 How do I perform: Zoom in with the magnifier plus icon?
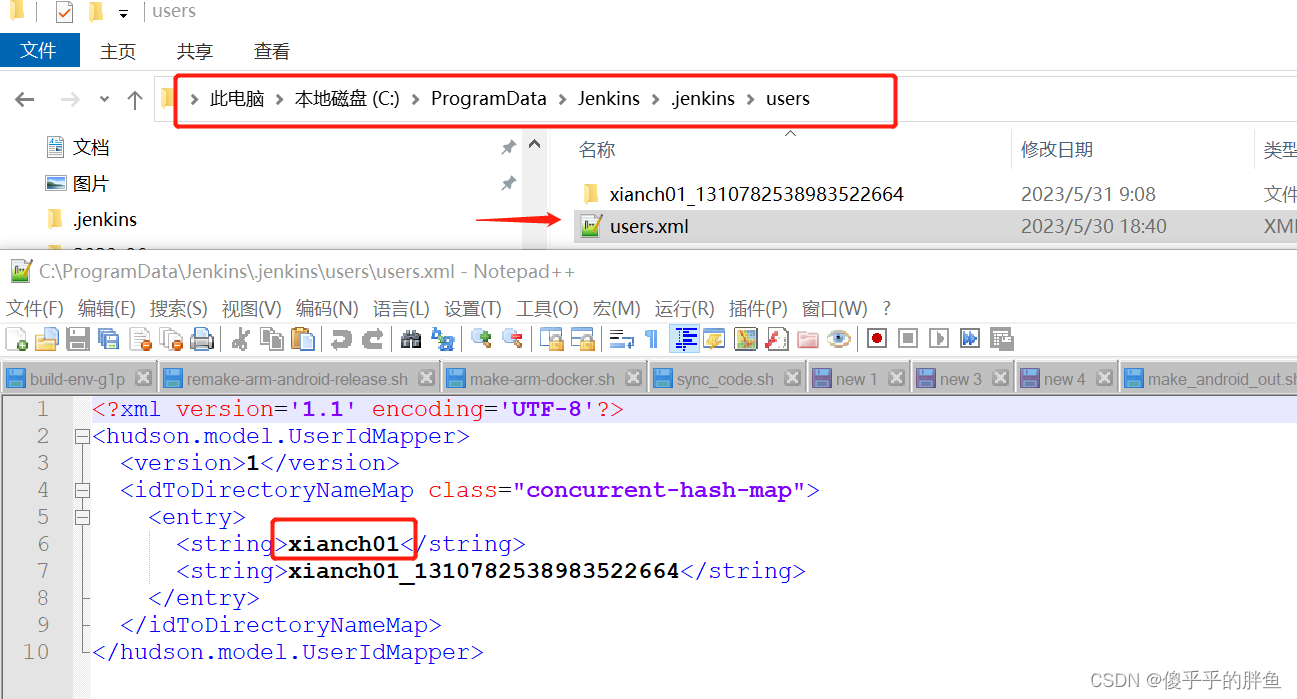pyautogui.click(x=481, y=339)
